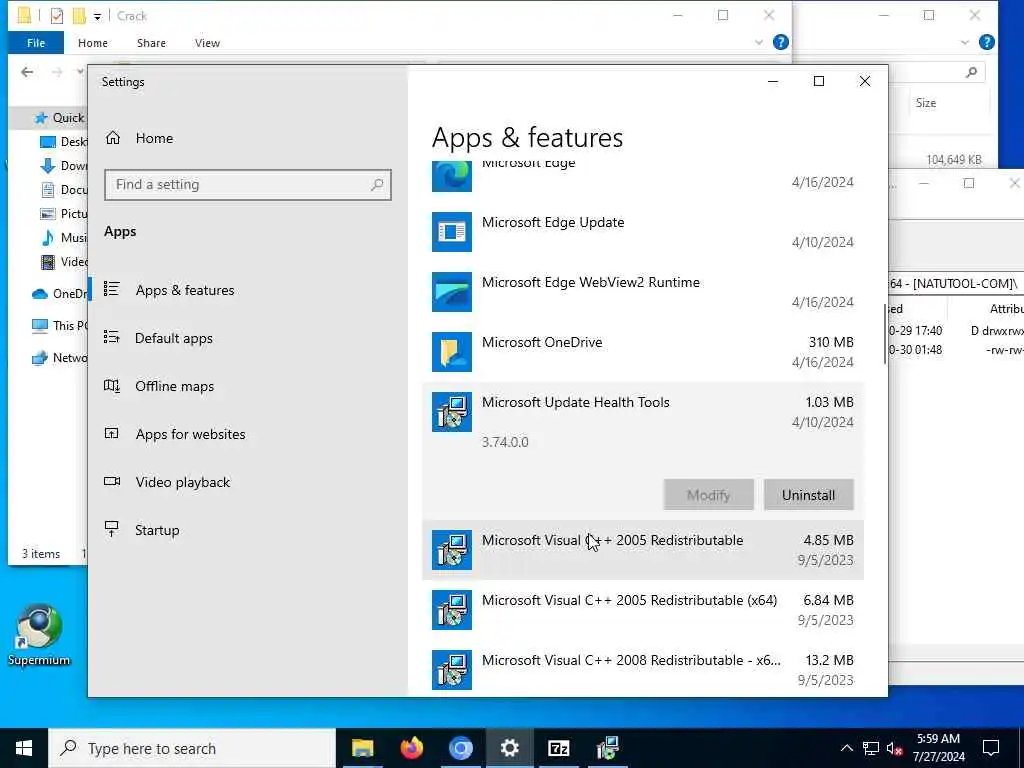
Task: Launch Firefox from the taskbar
Action: tap(411, 748)
